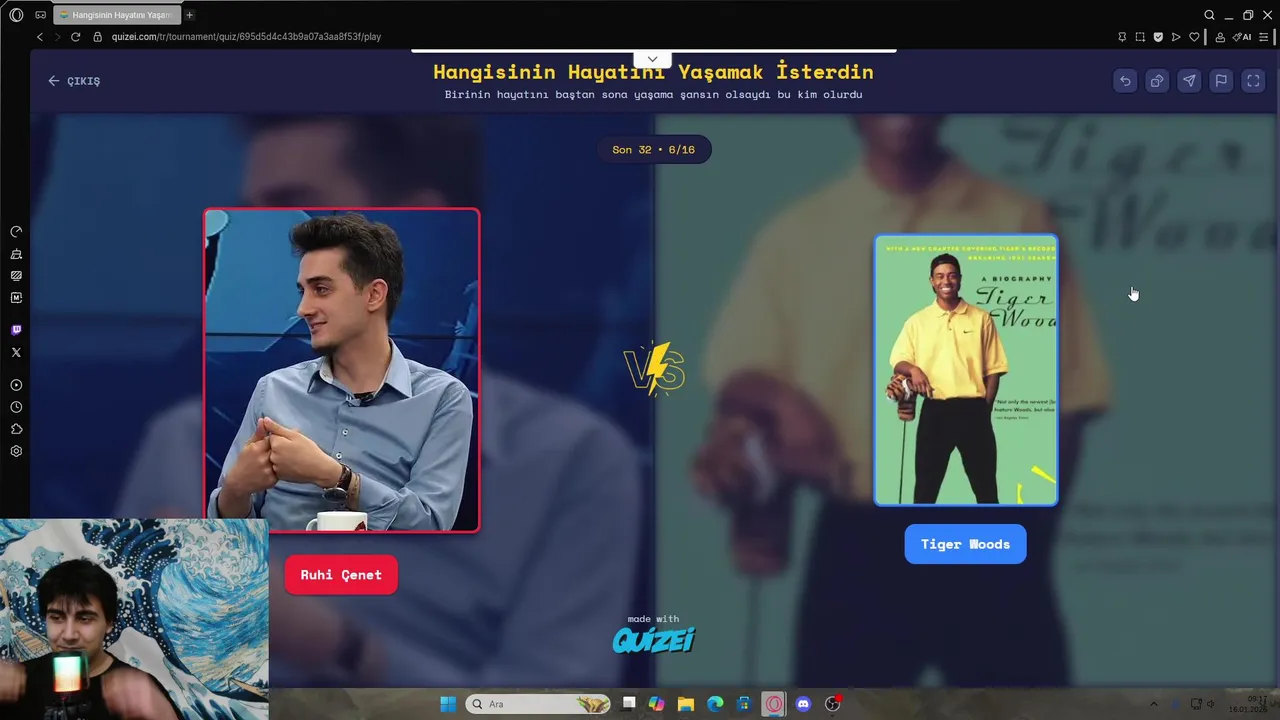
Task: Open File Explorer from the taskbar
Action: pyautogui.click(x=686, y=704)
